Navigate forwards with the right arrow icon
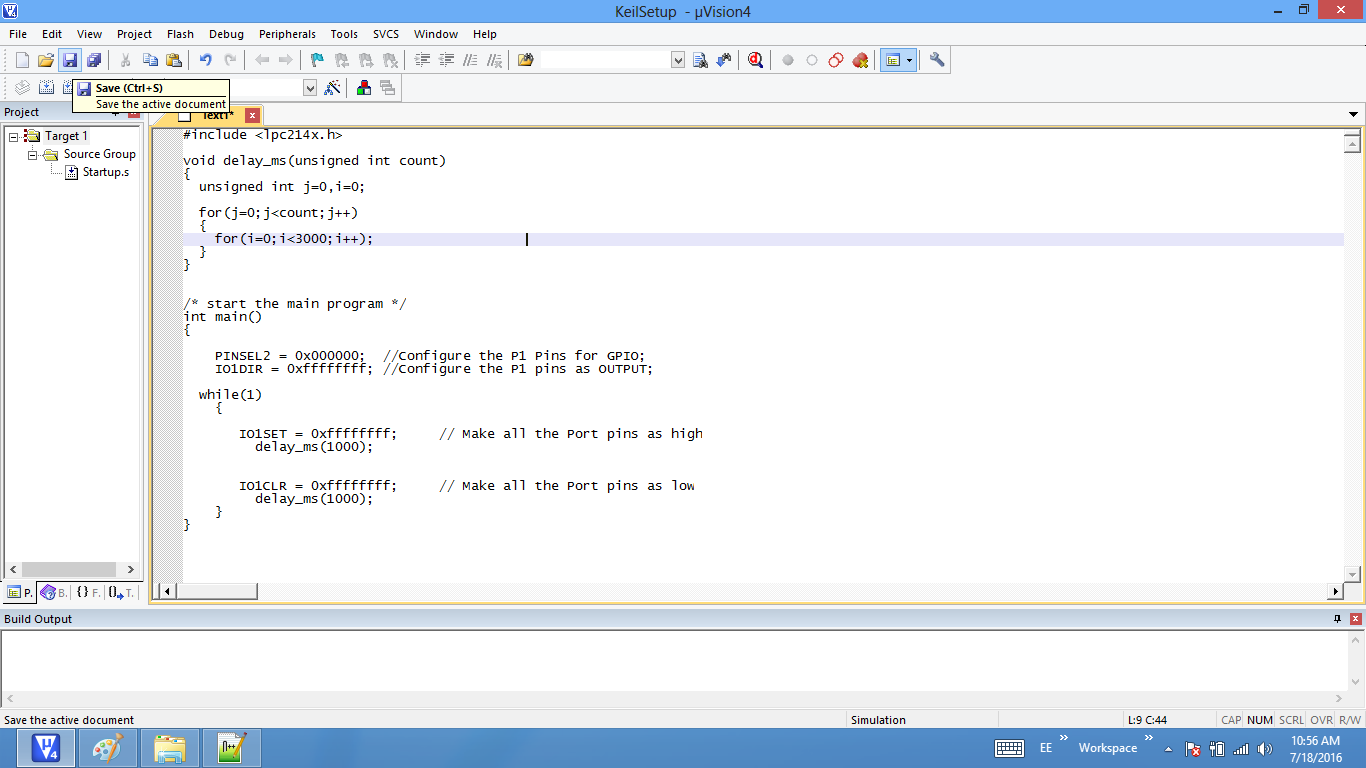This screenshot has height=768, width=1366. pos(286,60)
